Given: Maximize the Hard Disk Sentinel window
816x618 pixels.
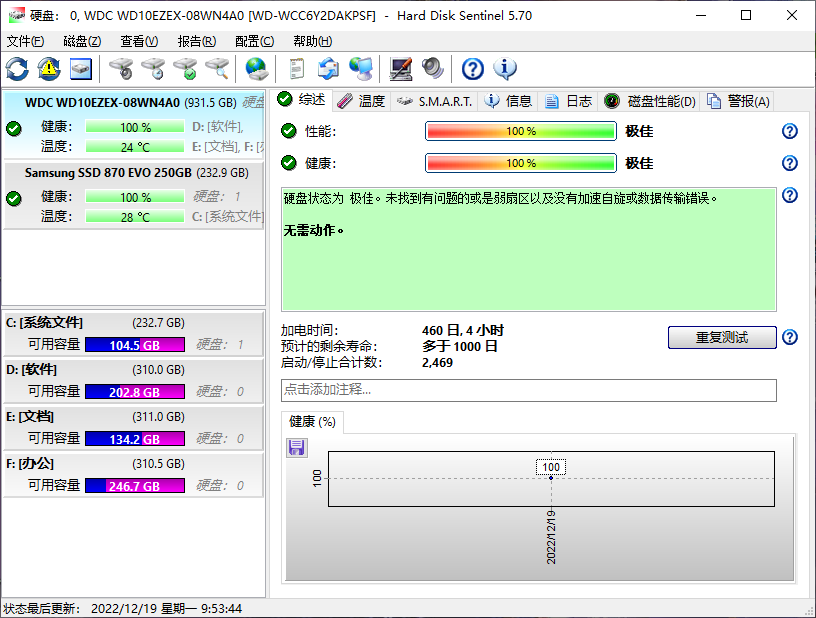Looking at the screenshot, I should point(746,15).
